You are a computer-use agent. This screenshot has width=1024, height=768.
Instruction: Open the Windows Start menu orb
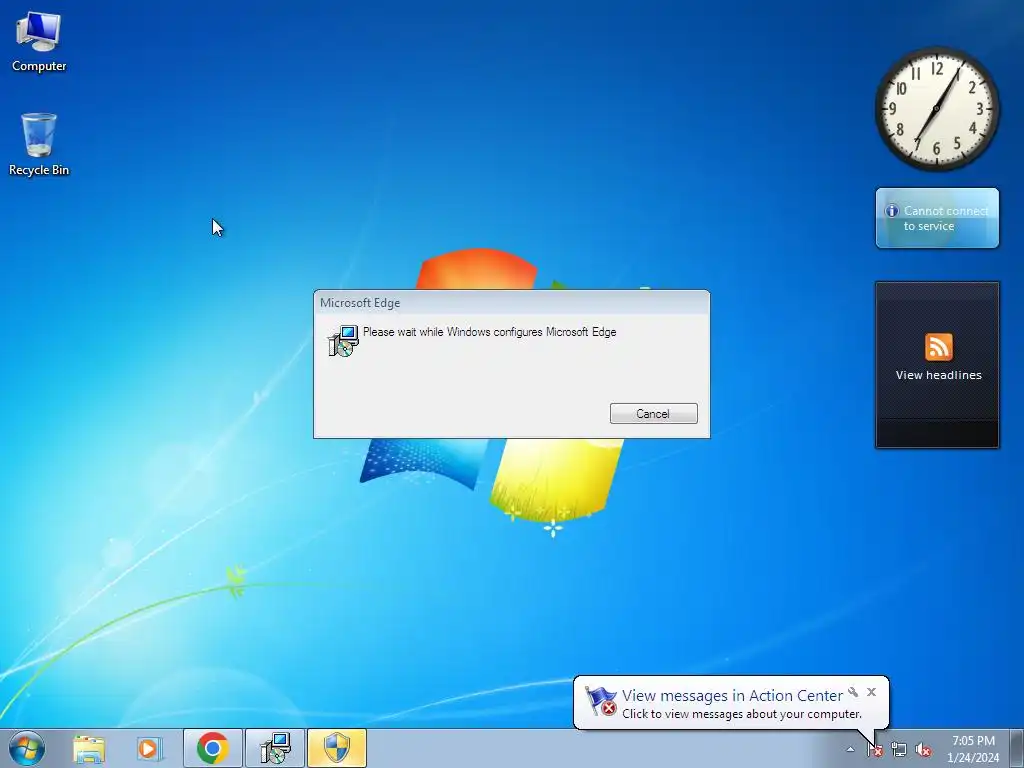27,748
